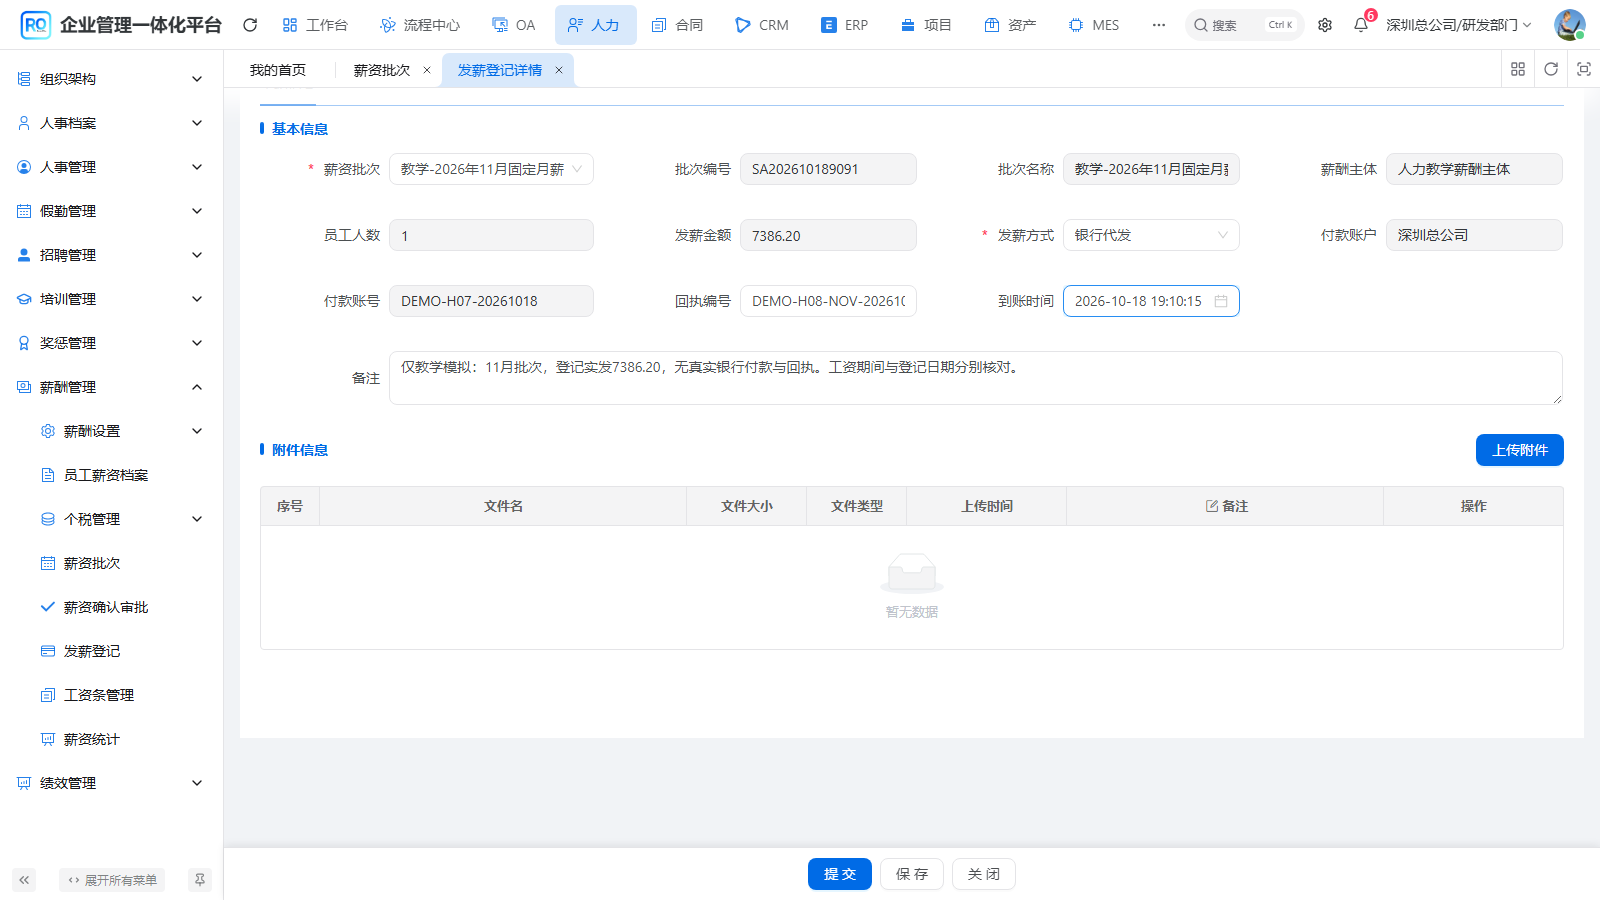Open the notification bell
The image size is (1600, 900).
click(1361, 25)
